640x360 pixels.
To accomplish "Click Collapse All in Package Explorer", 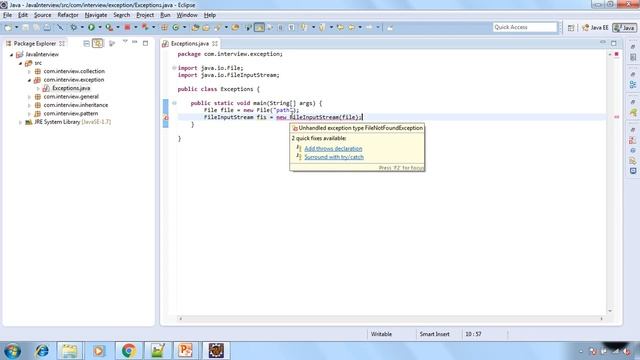I will (87, 43).
